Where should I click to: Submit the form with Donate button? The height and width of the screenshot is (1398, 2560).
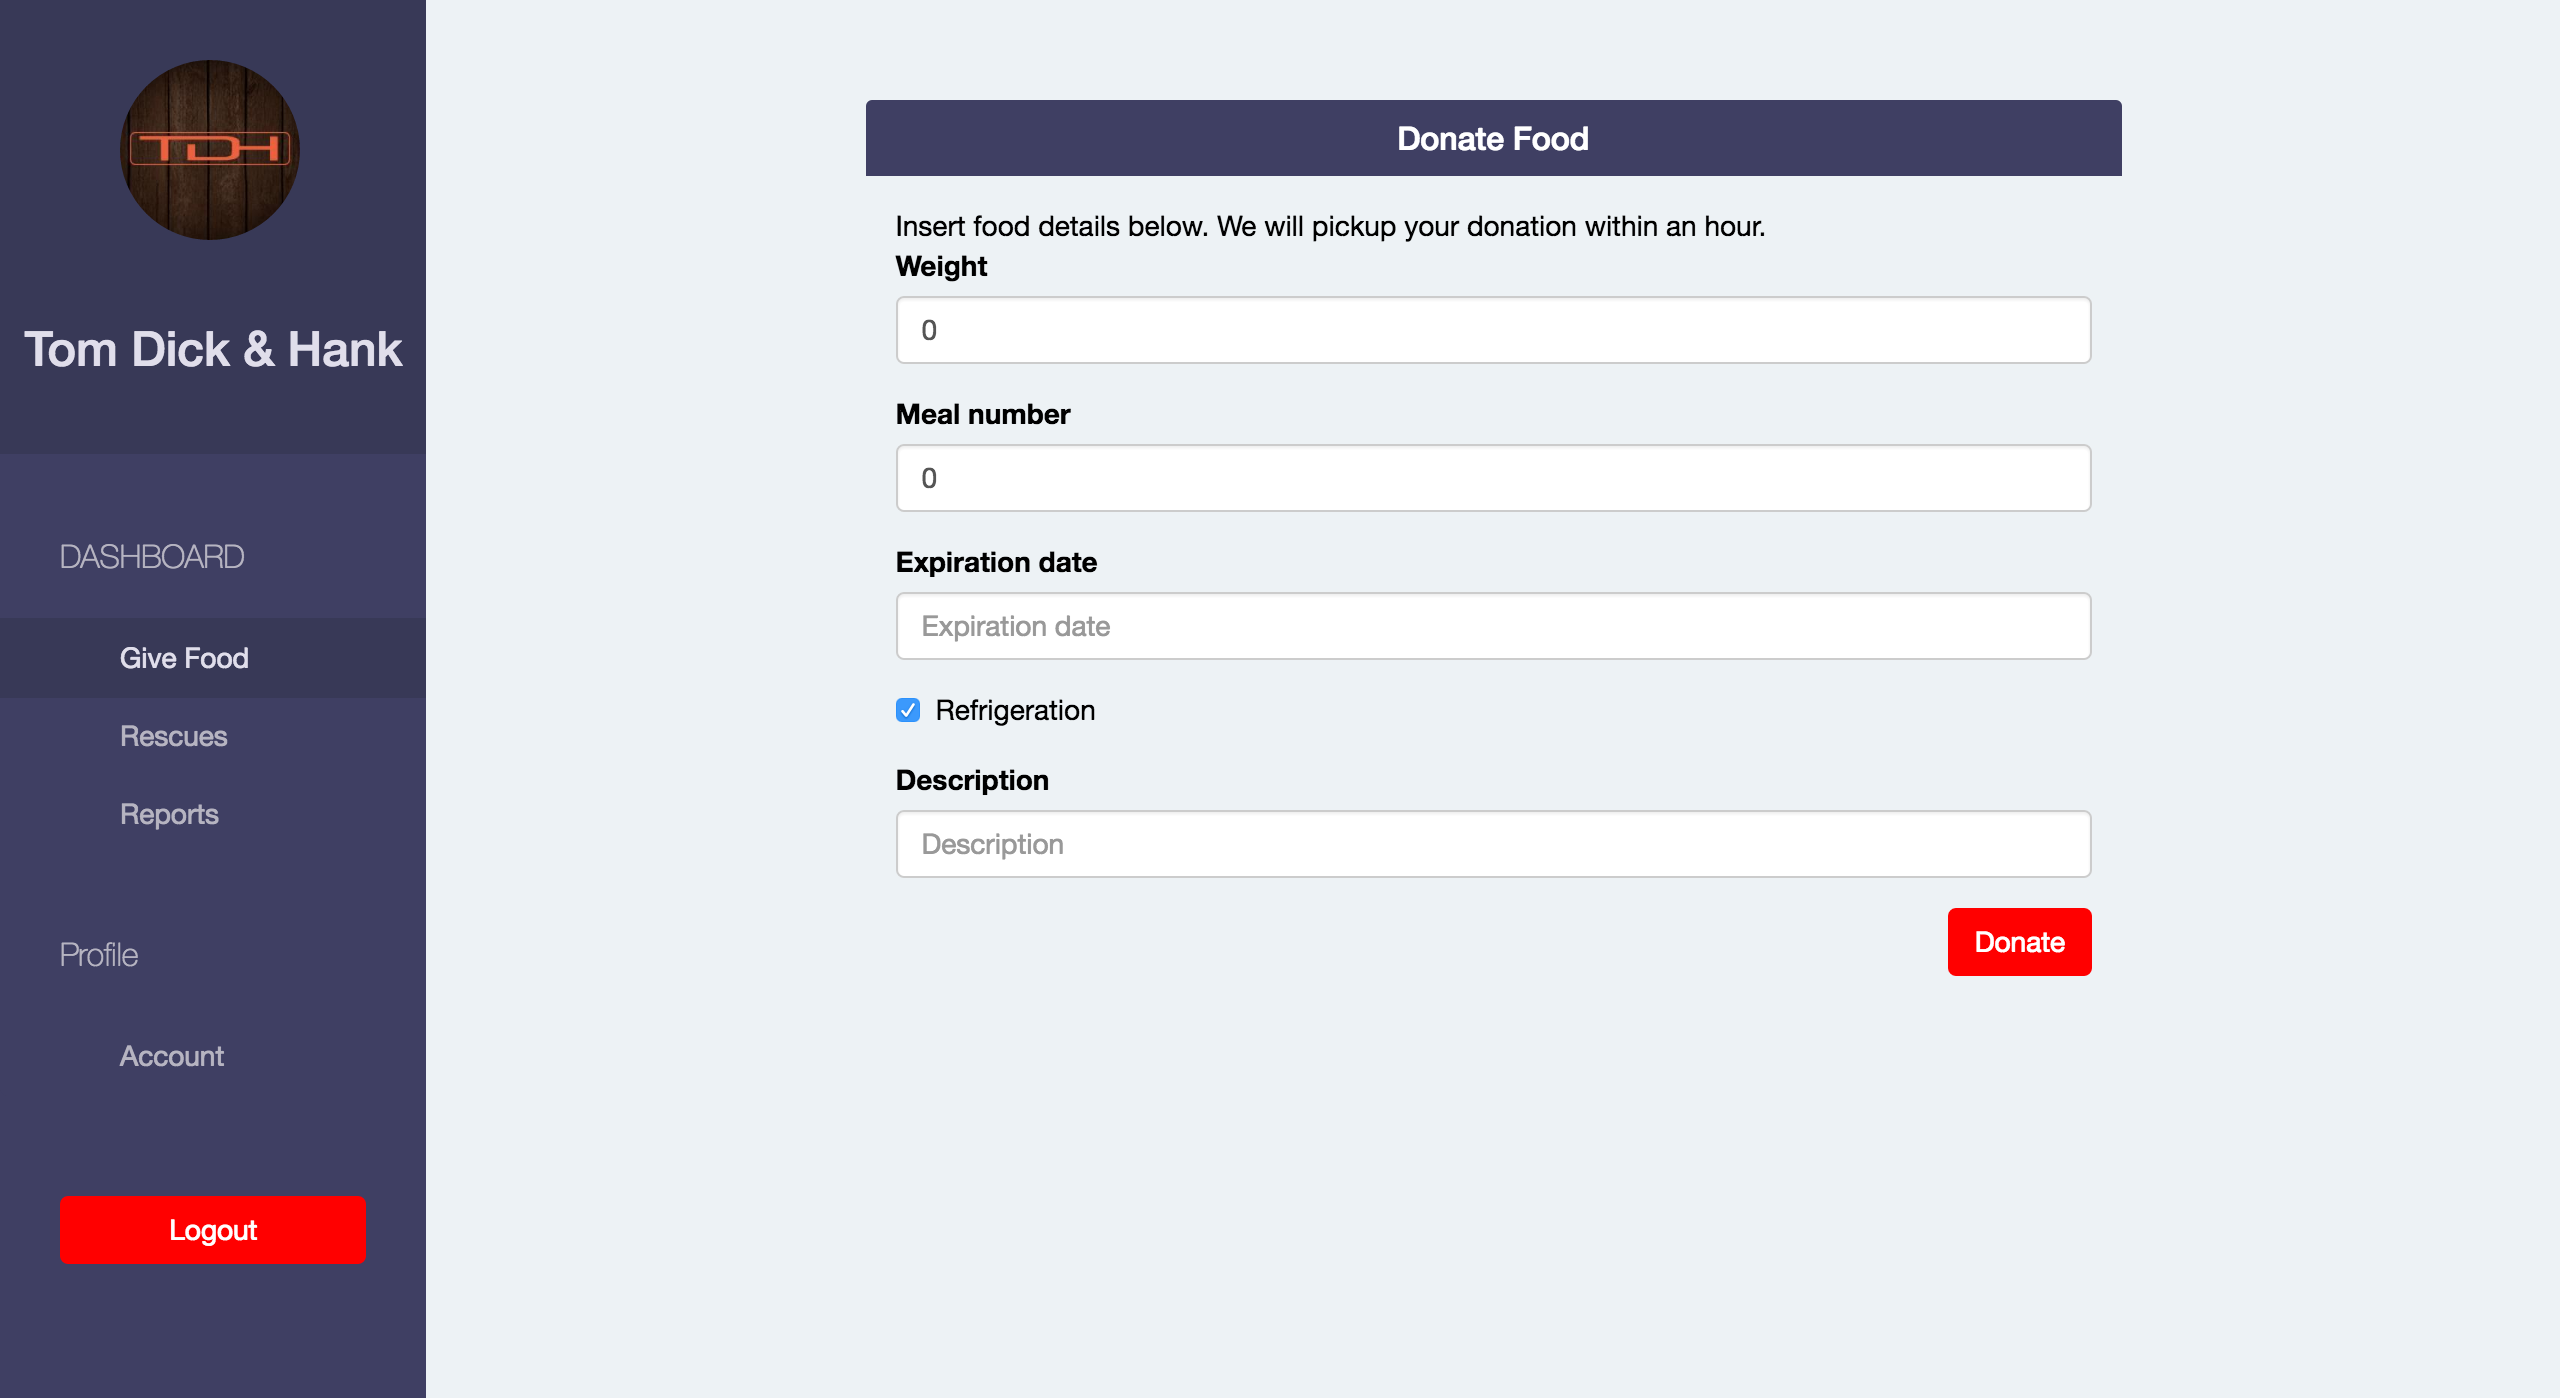pyautogui.click(x=2019, y=942)
